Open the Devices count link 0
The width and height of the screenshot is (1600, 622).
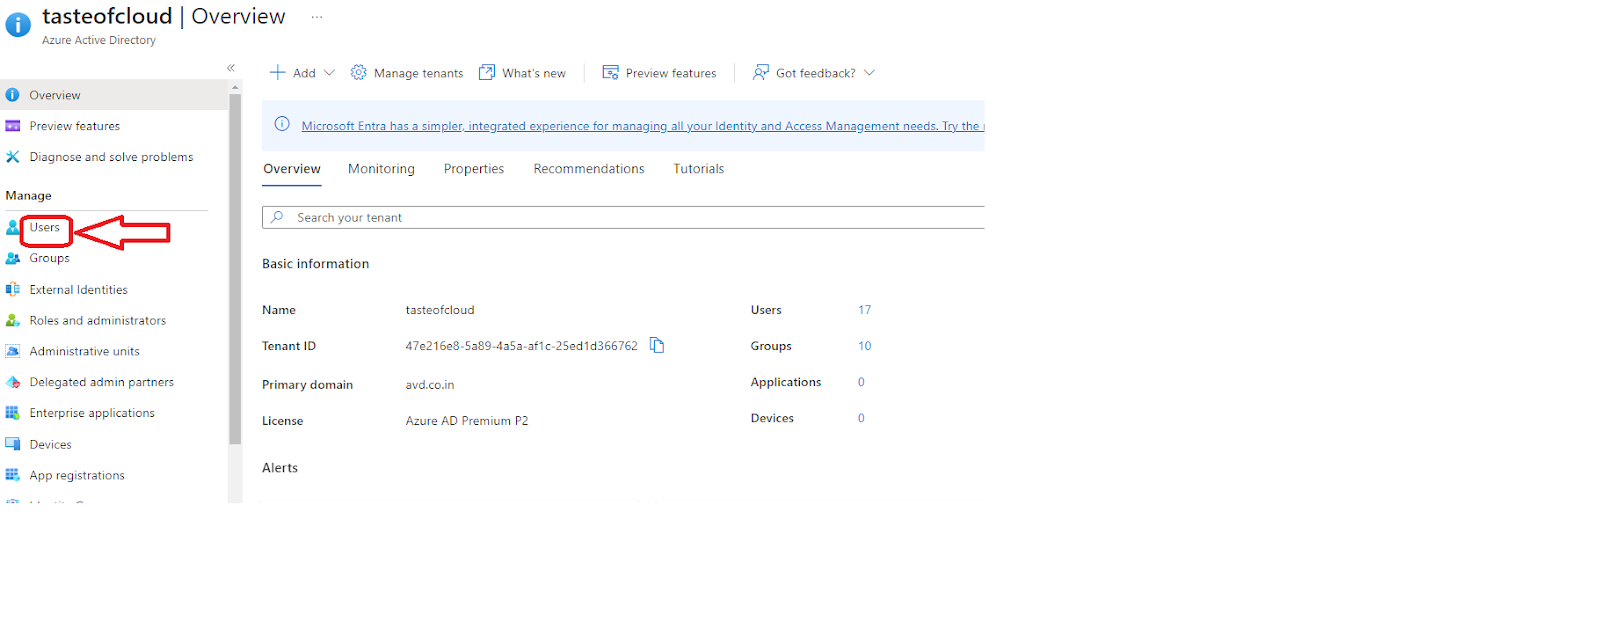(861, 418)
